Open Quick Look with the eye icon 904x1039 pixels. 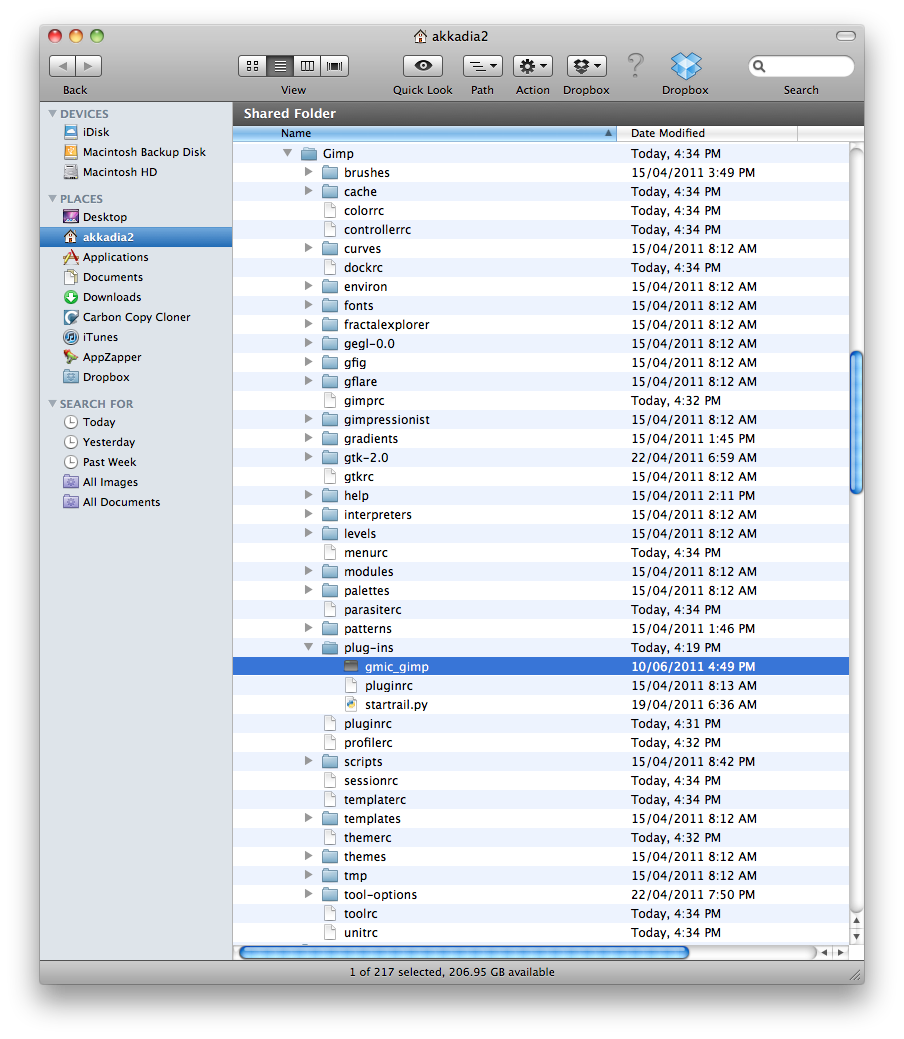[x=423, y=66]
